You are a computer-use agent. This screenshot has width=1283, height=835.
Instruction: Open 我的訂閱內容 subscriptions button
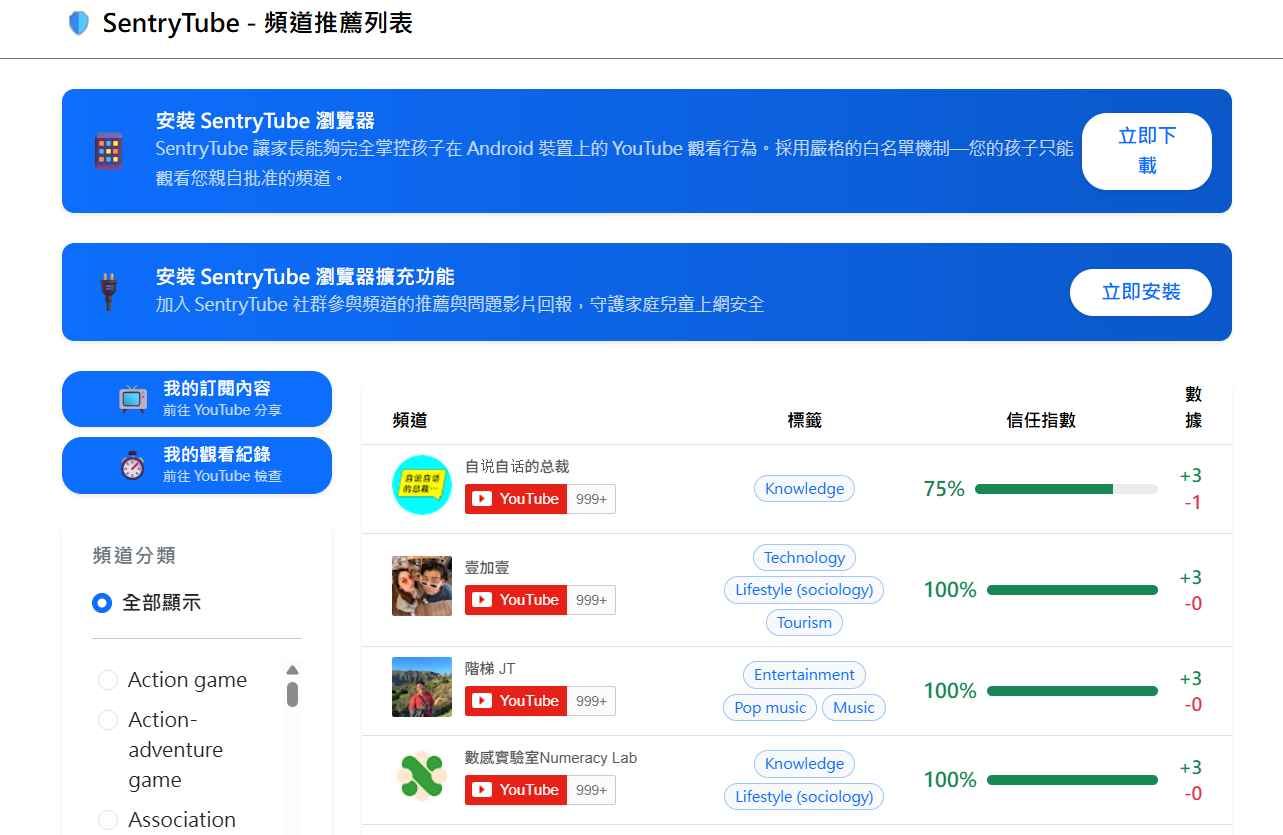(x=197, y=399)
